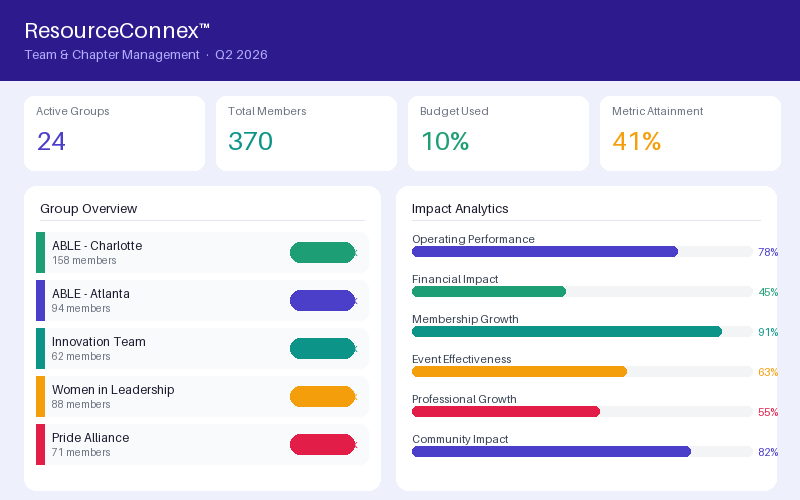Viewport: 800px width, 500px height.
Task: Click the Financial Impact progress bar
Action: point(582,291)
